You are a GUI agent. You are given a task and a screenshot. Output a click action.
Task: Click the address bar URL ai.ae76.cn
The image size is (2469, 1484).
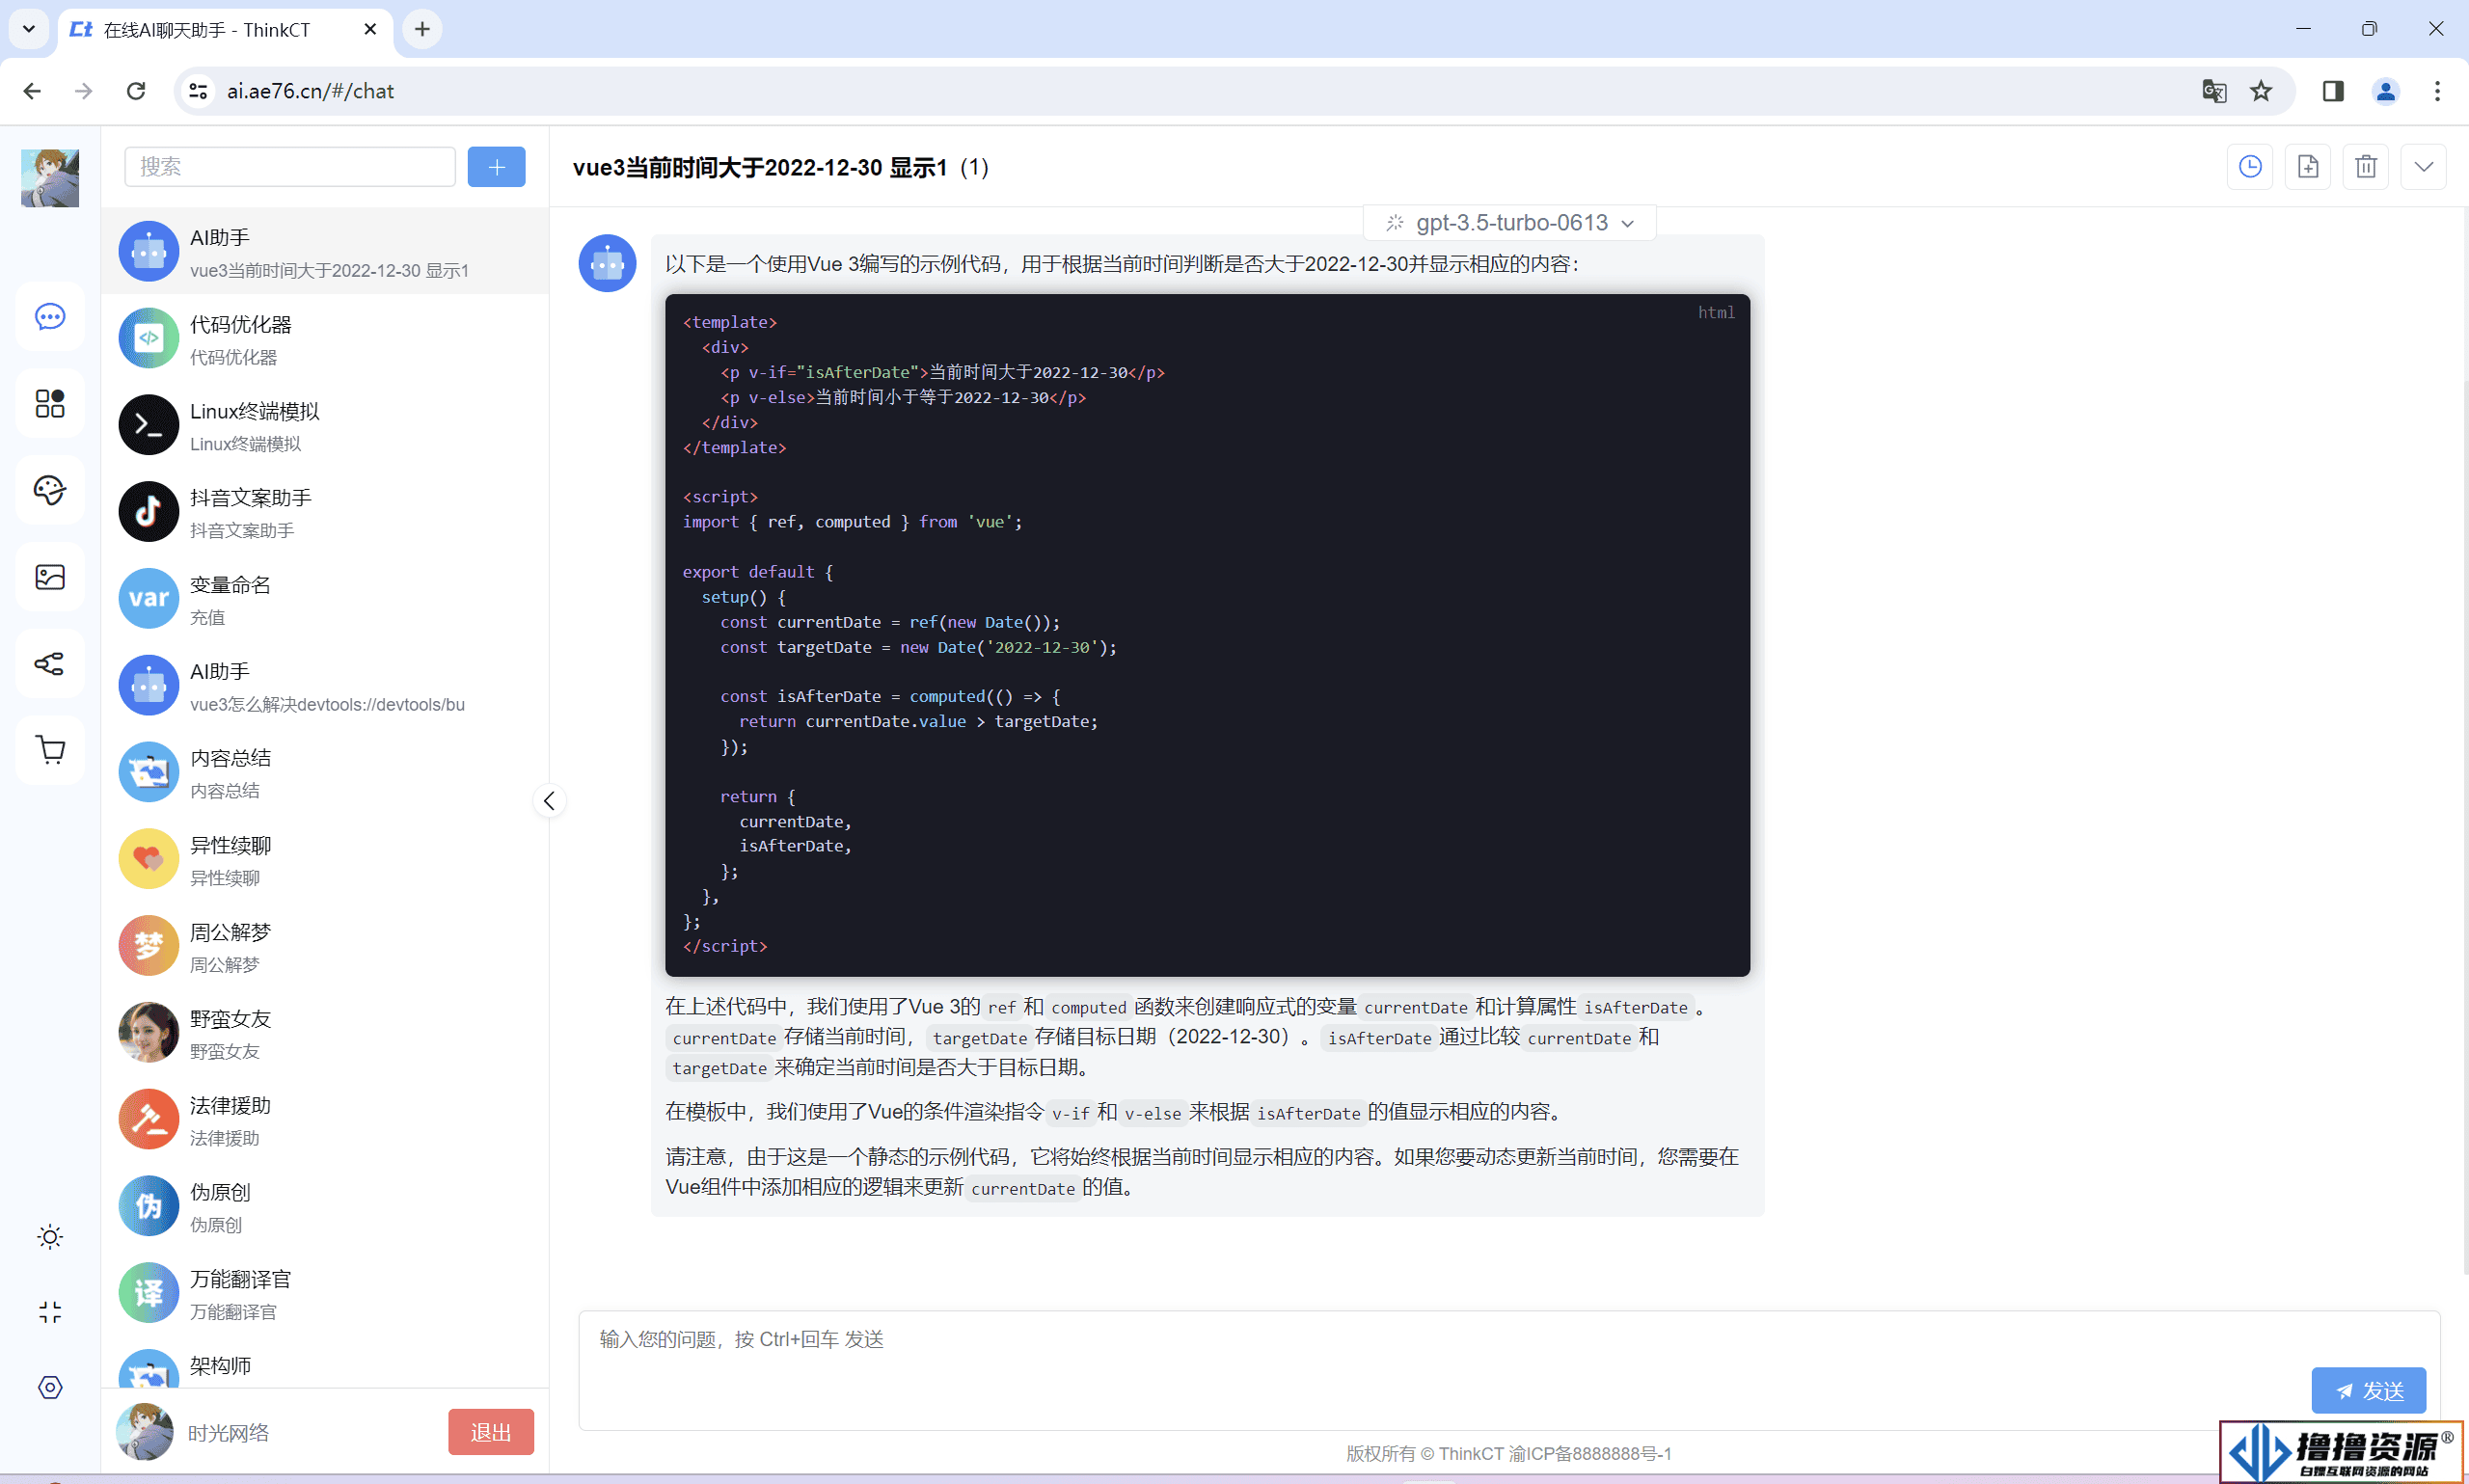pos(311,91)
